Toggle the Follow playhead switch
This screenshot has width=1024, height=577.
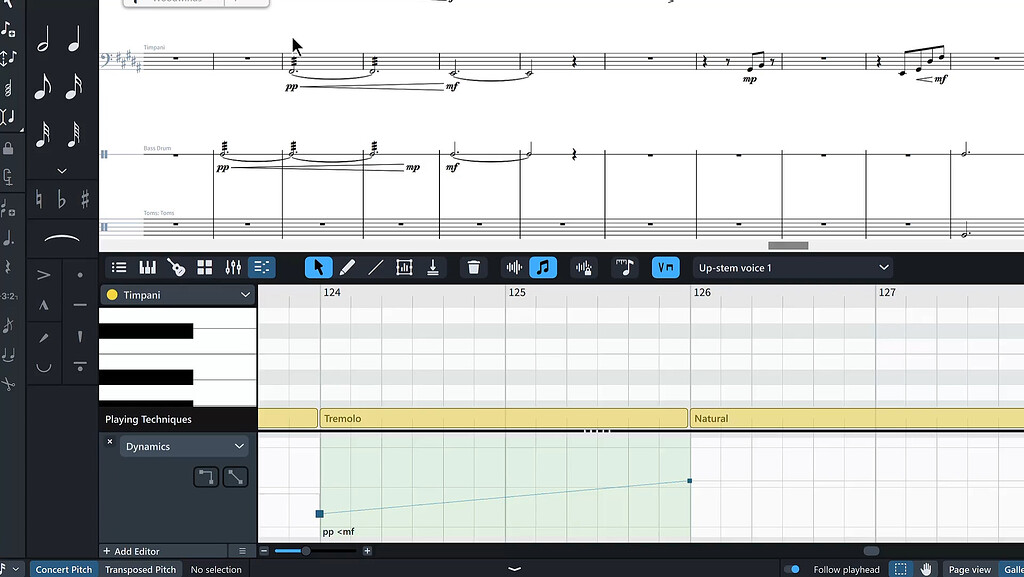[793, 569]
